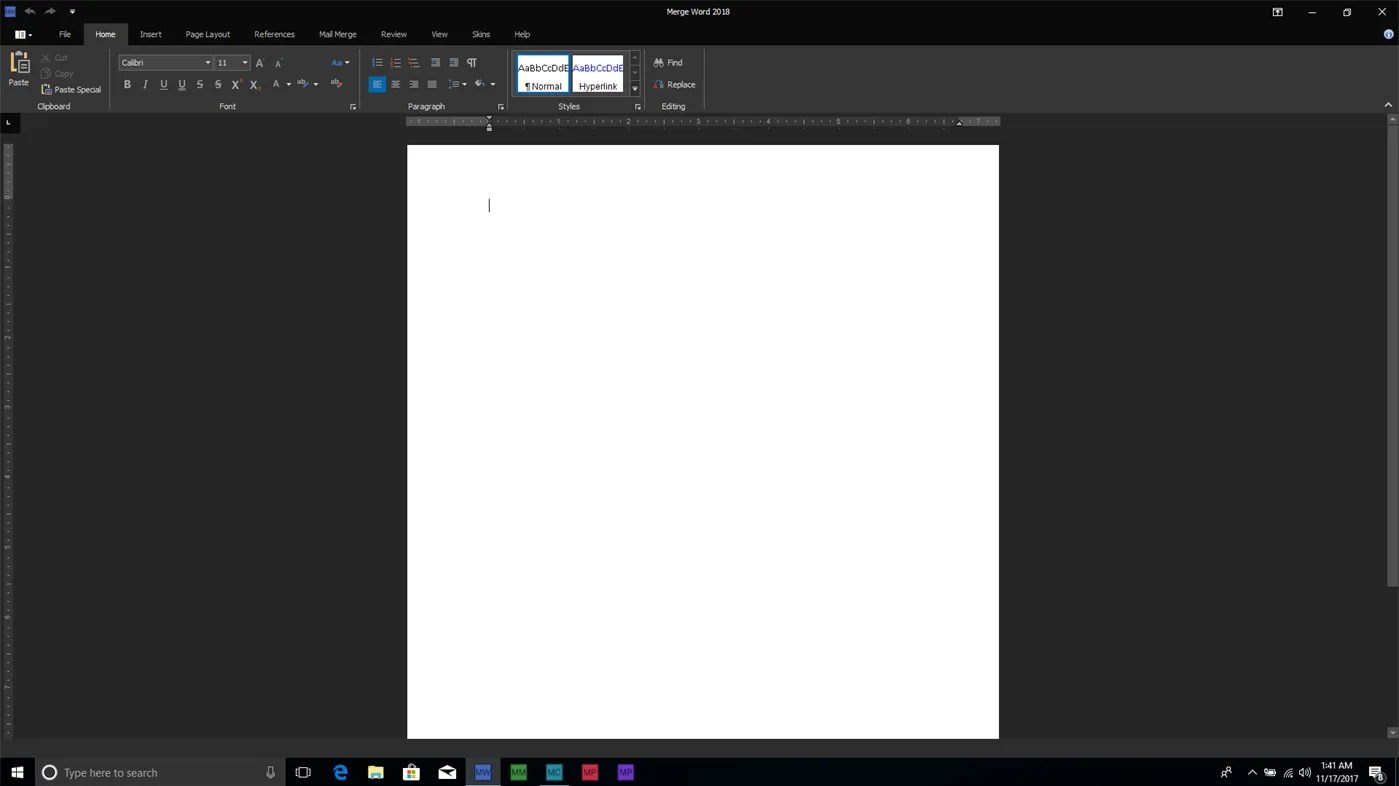Enable justify alignment
The height and width of the screenshot is (786, 1399).
tap(431, 84)
